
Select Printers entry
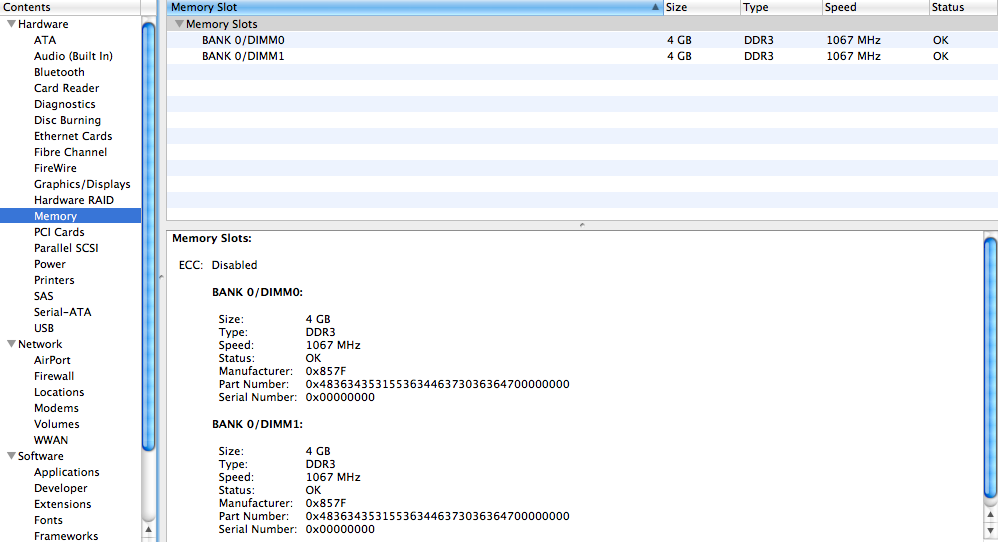point(54,280)
